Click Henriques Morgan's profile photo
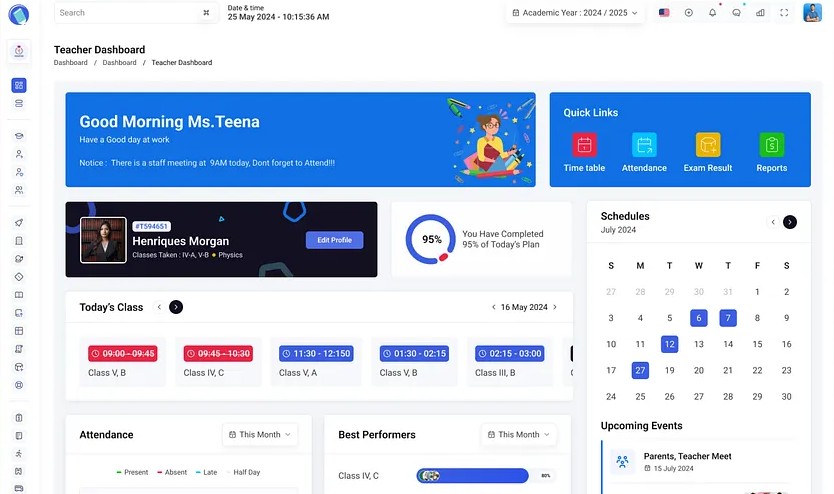This screenshot has height=494, width=834. pyautogui.click(x=103, y=240)
